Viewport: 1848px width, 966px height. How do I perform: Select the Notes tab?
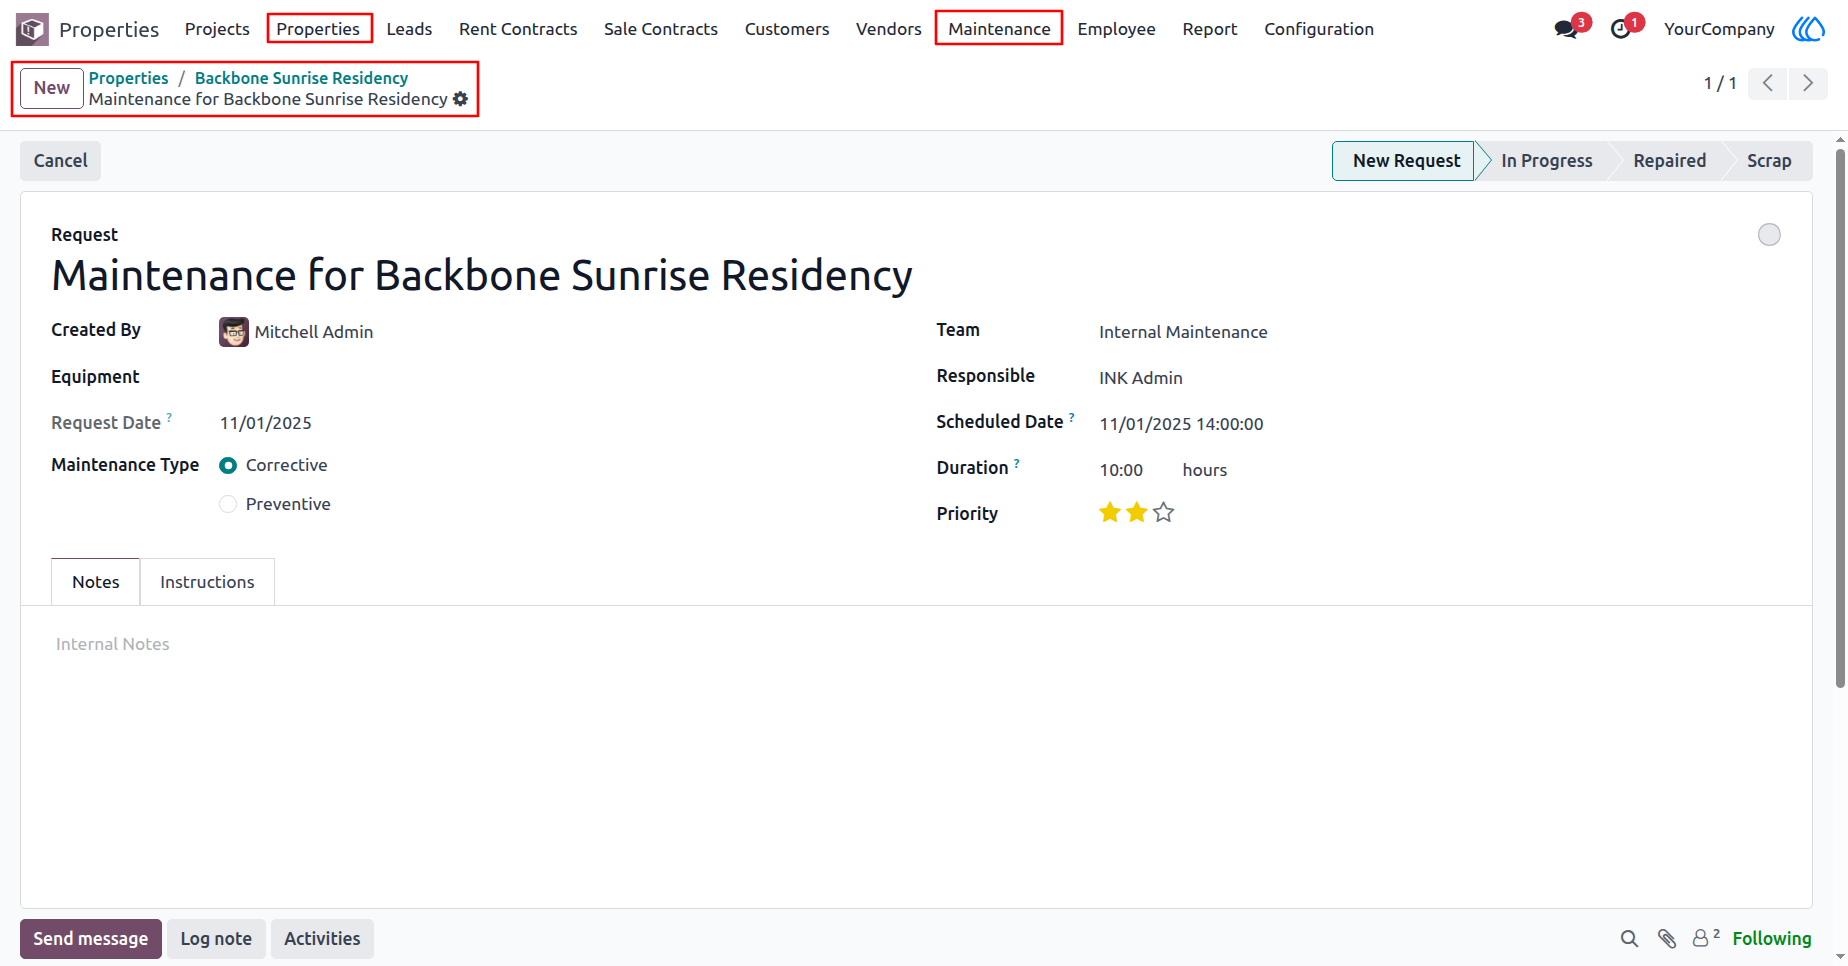click(96, 582)
